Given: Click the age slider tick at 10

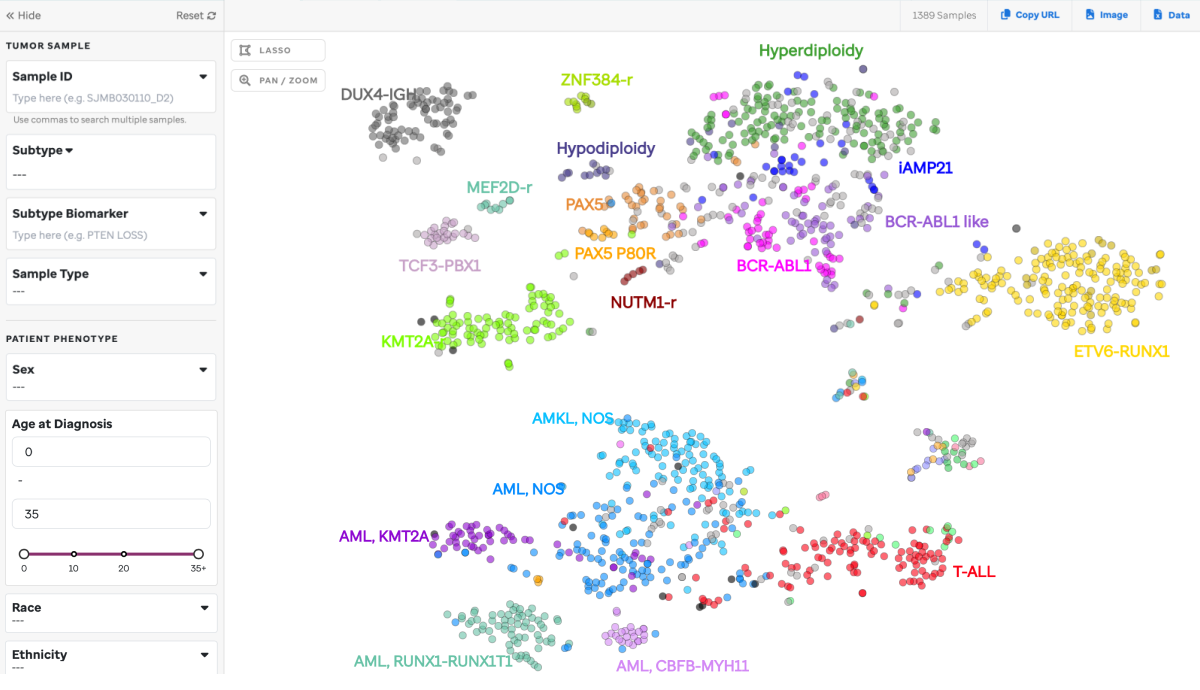Looking at the screenshot, I should tap(74, 554).
